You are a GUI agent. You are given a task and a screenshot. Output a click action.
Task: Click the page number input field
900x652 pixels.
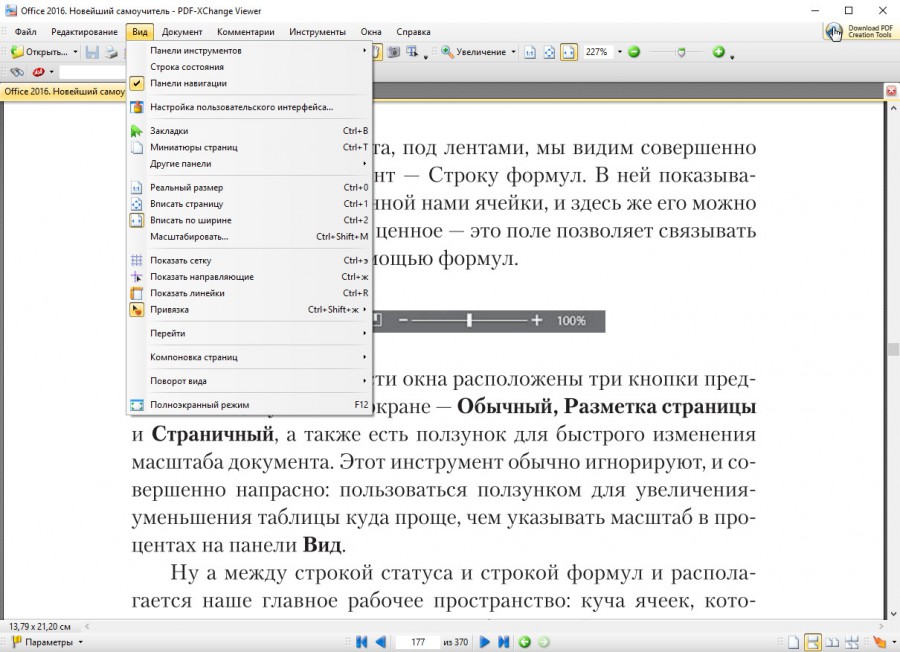417,642
